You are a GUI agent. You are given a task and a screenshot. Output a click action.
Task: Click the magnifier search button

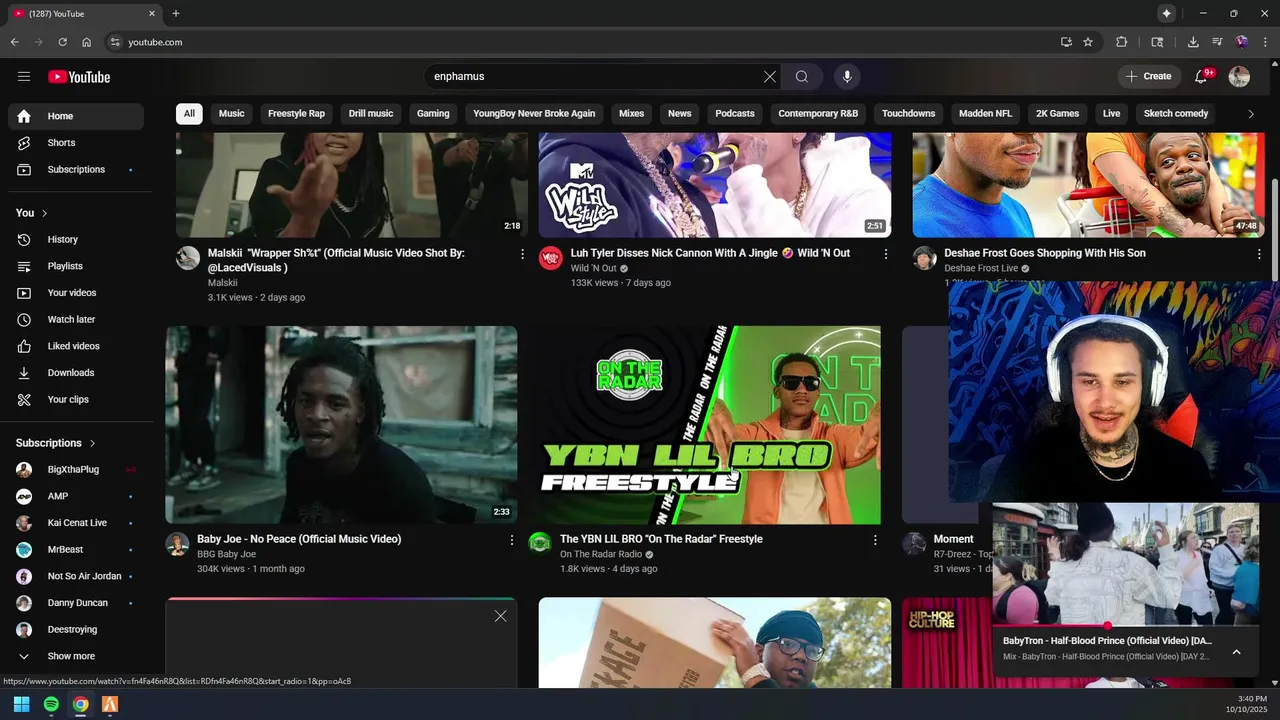pyautogui.click(x=802, y=77)
